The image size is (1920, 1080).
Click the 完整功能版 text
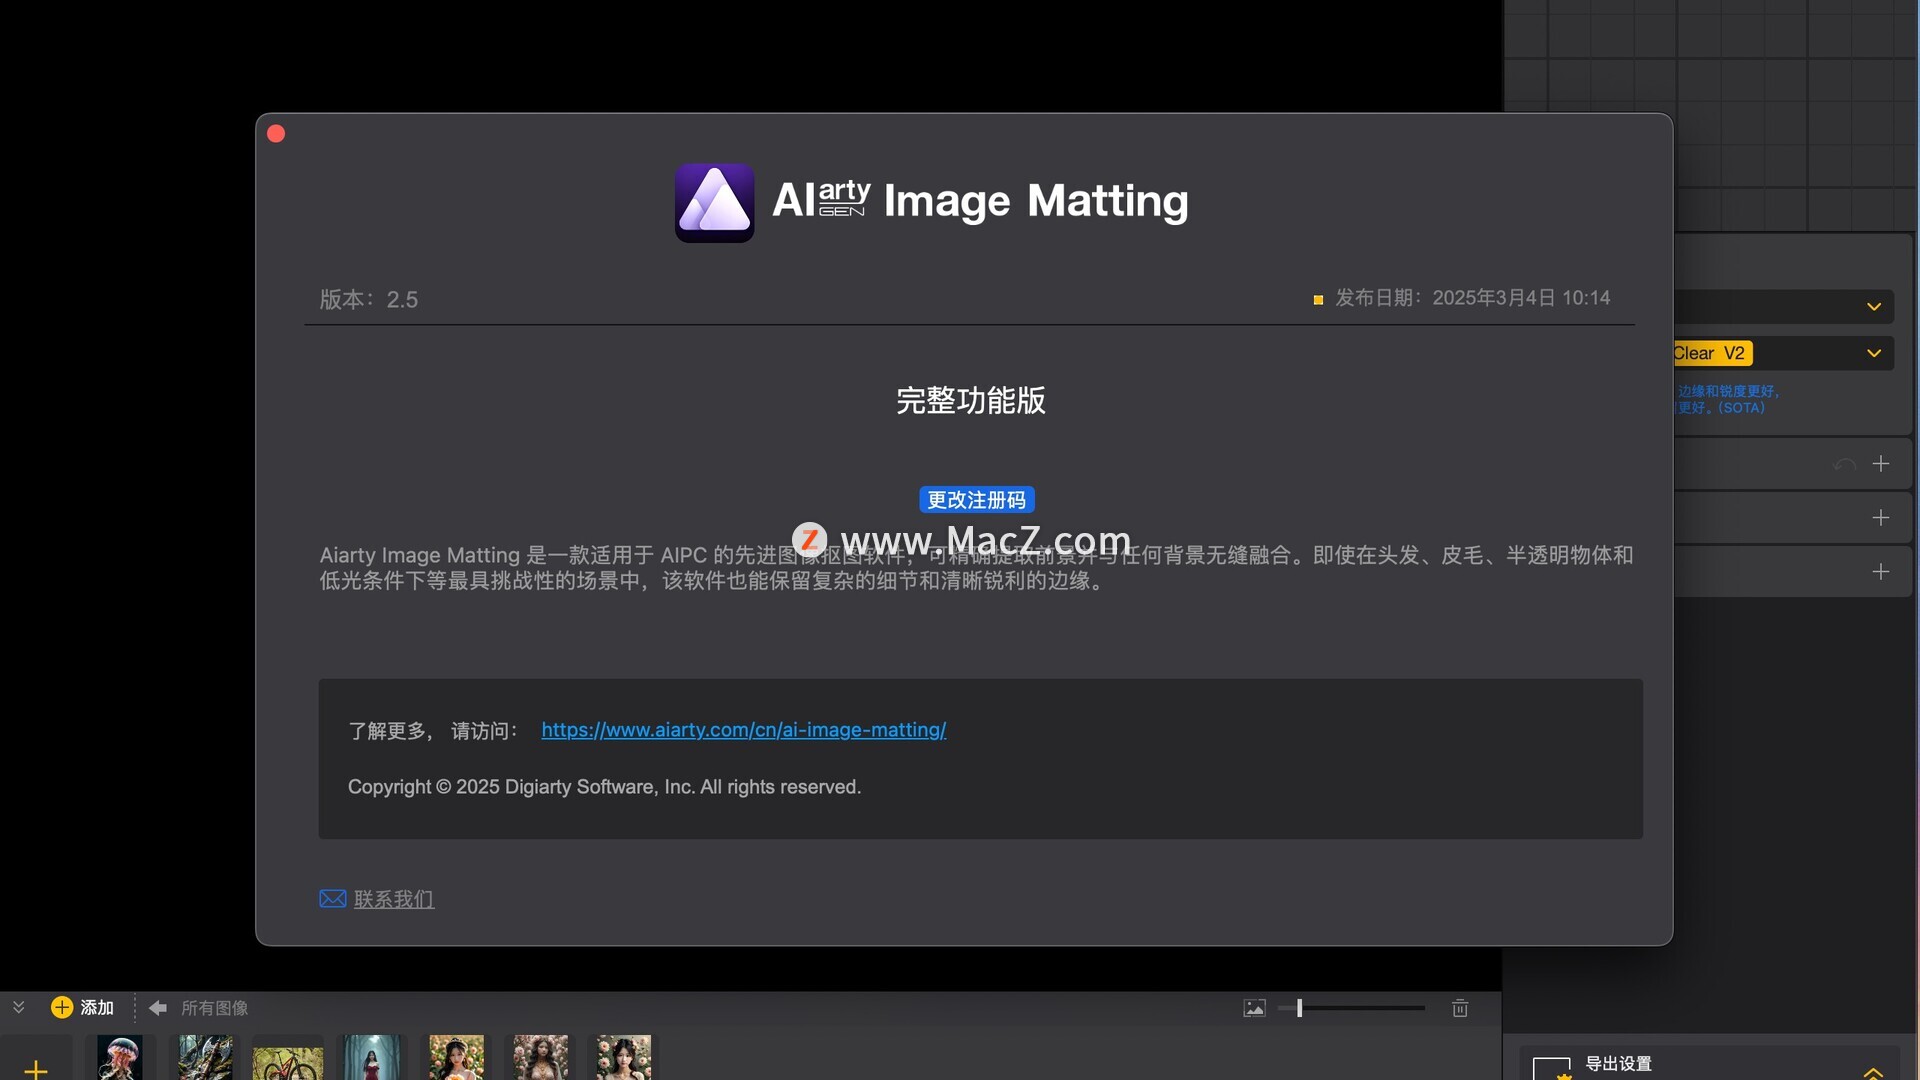(971, 401)
